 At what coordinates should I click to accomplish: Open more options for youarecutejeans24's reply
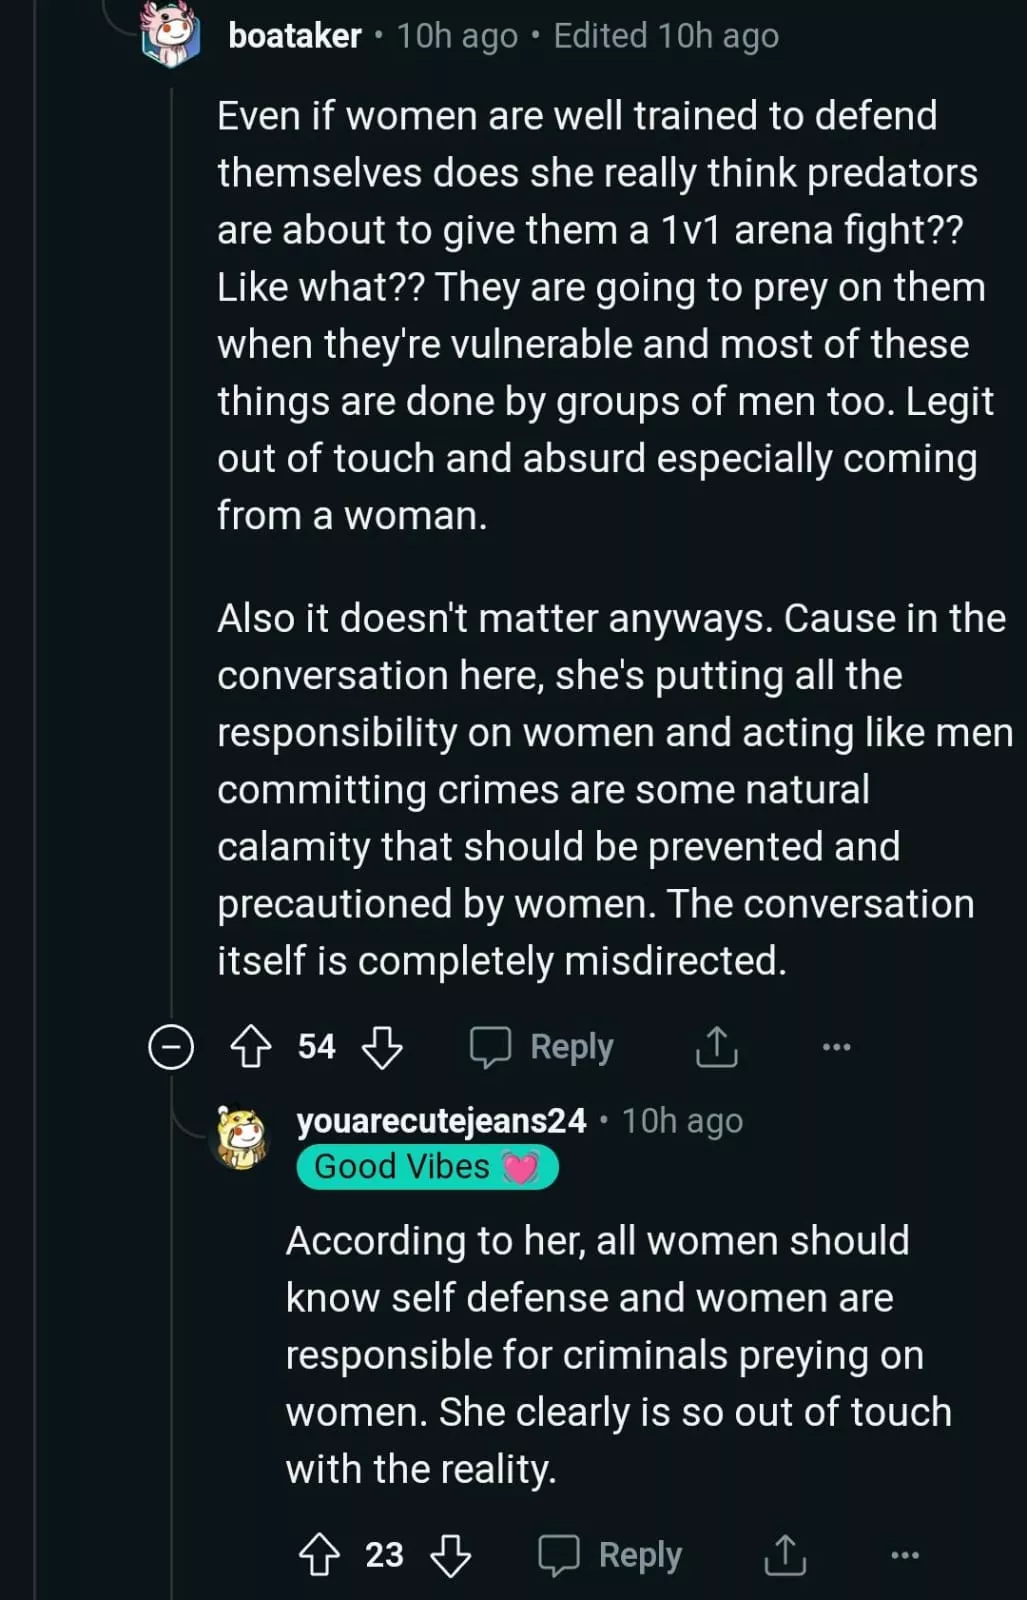(x=904, y=1555)
